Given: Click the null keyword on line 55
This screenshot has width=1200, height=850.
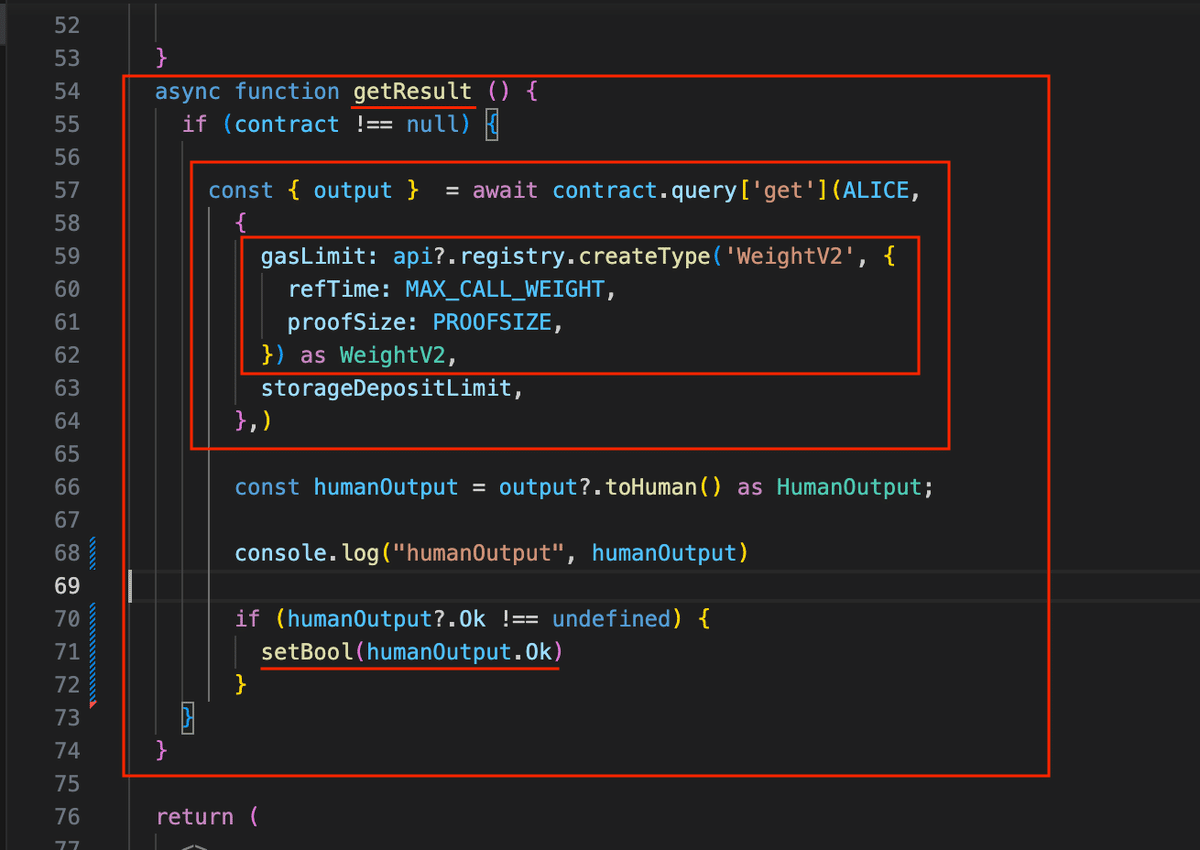Looking at the screenshot, I should click(x=432, y=124).
